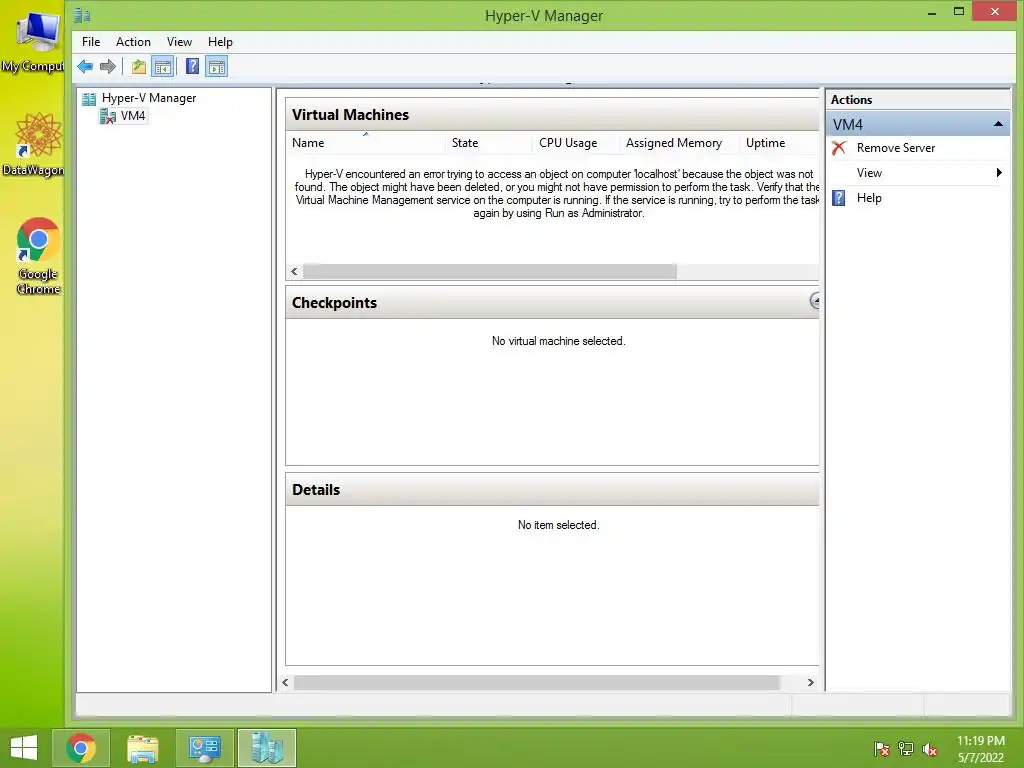Open the Action menu
The width and height of the screenshot is (1024, 768).
pyautogui.click(x=133, y=42)
